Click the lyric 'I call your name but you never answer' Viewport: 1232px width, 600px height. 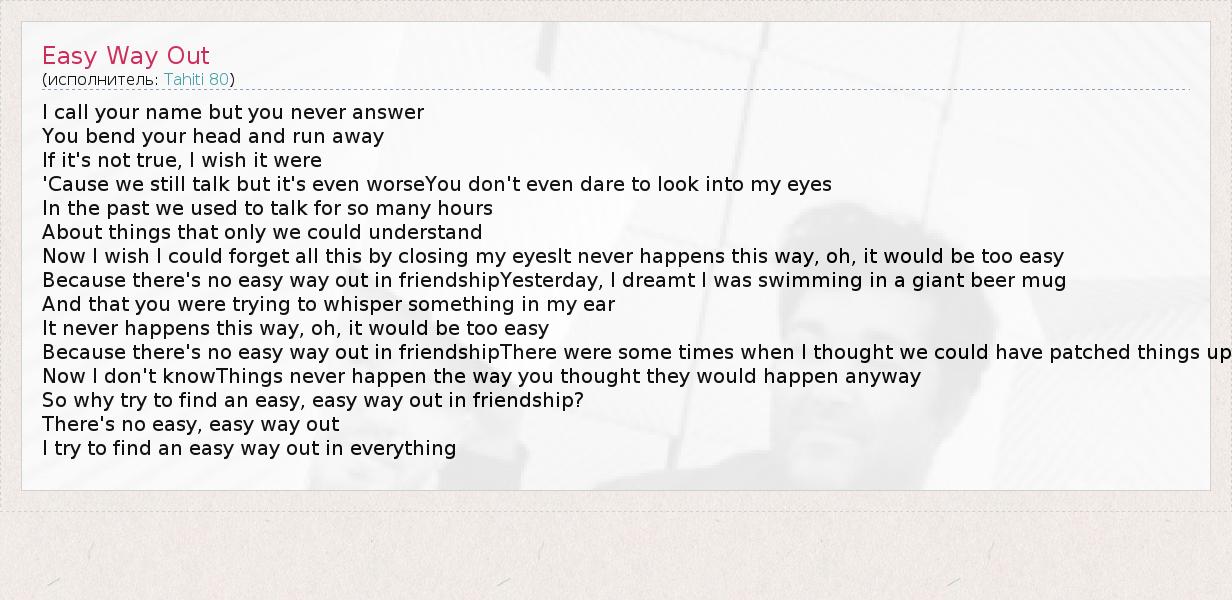233,112
